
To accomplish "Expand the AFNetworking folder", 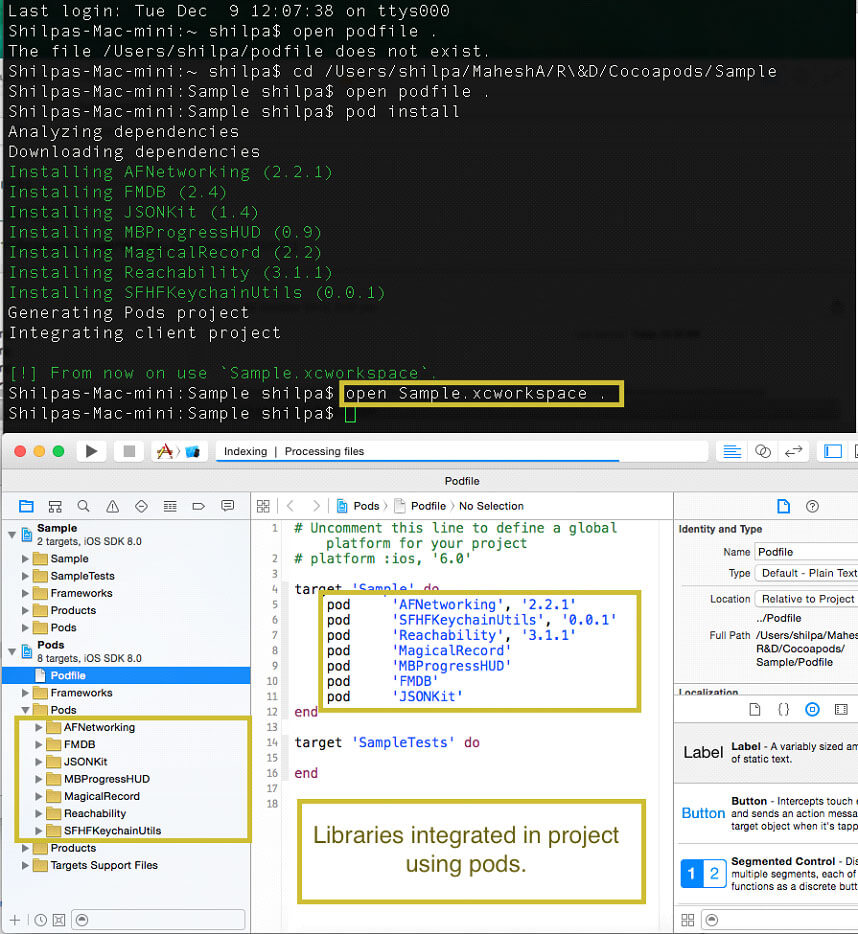I will point(39,727).
